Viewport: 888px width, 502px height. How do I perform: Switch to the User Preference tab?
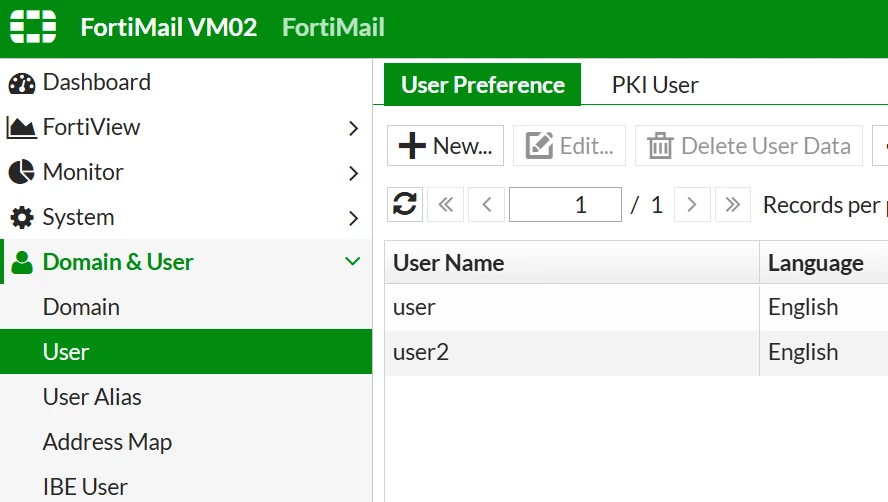pyautogui.click(x=483, y=84)
